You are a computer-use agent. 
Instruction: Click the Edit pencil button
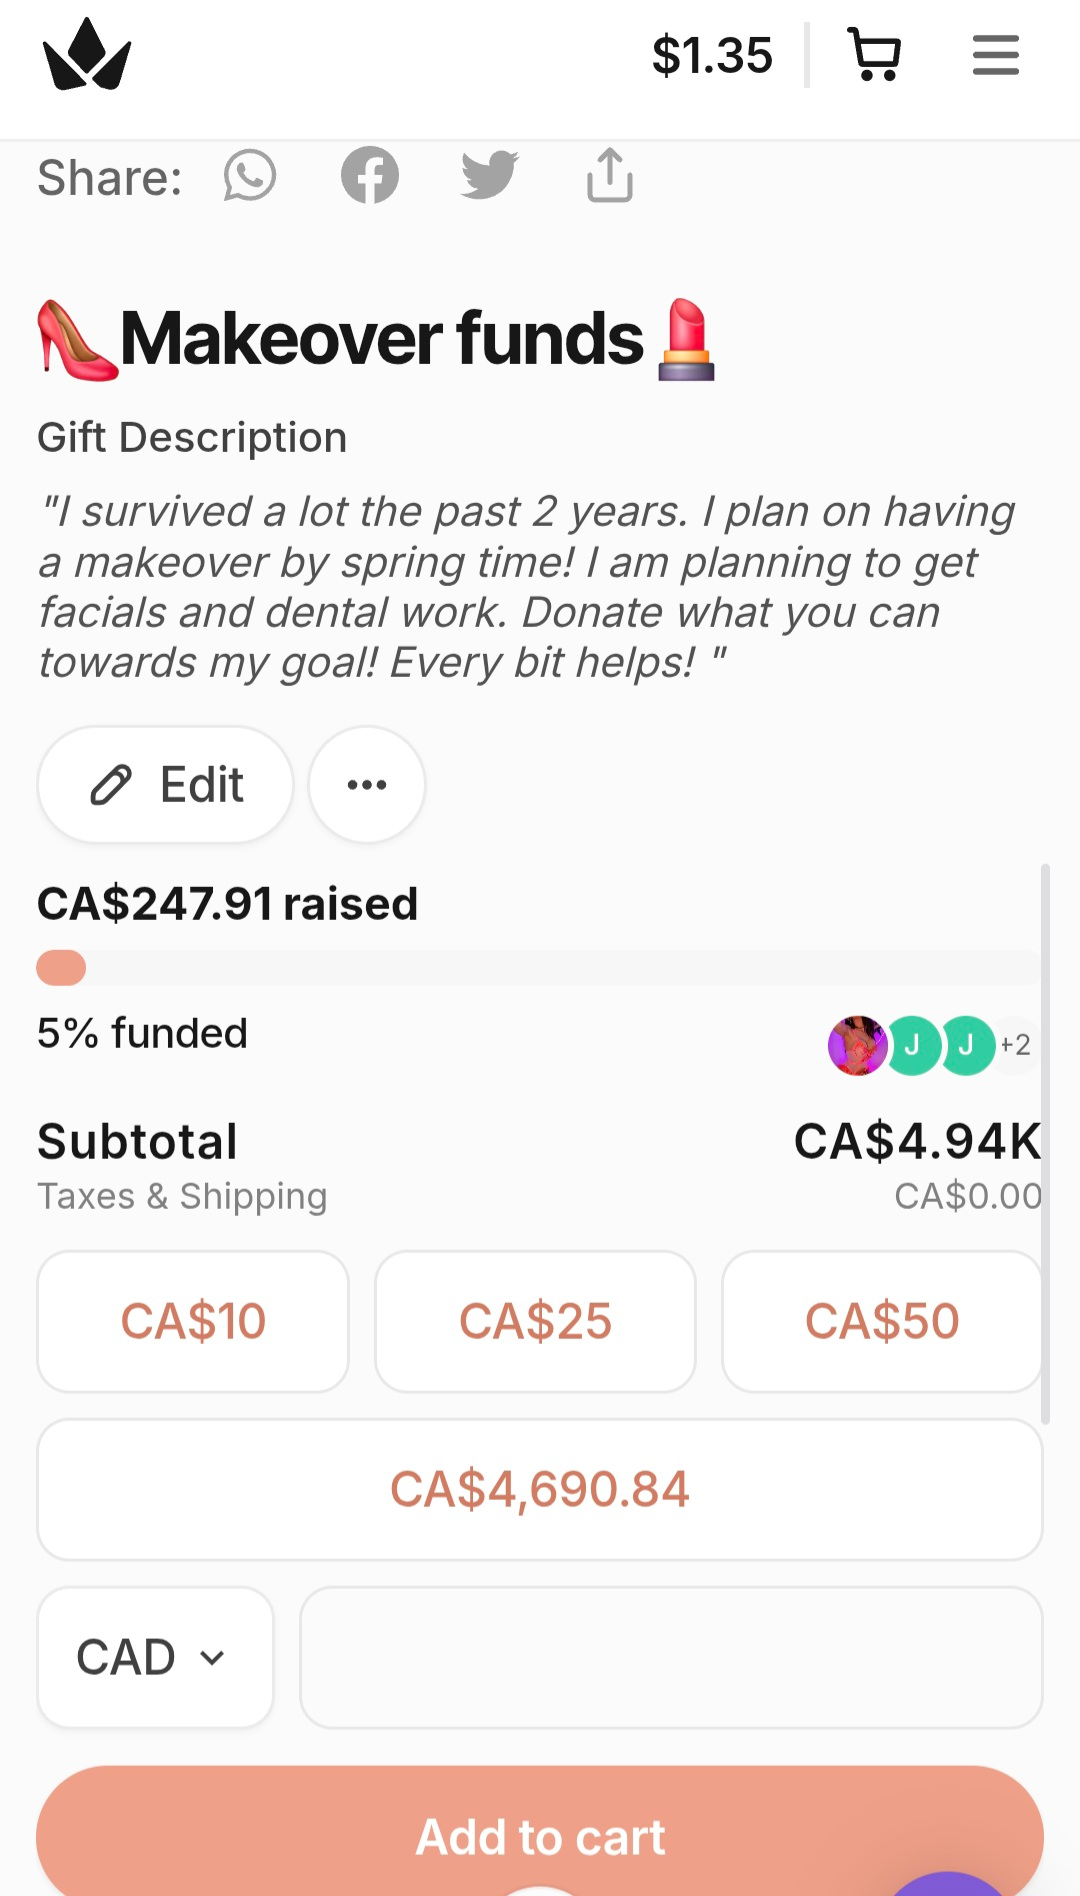pyautogui.click(x=166, y=785)
